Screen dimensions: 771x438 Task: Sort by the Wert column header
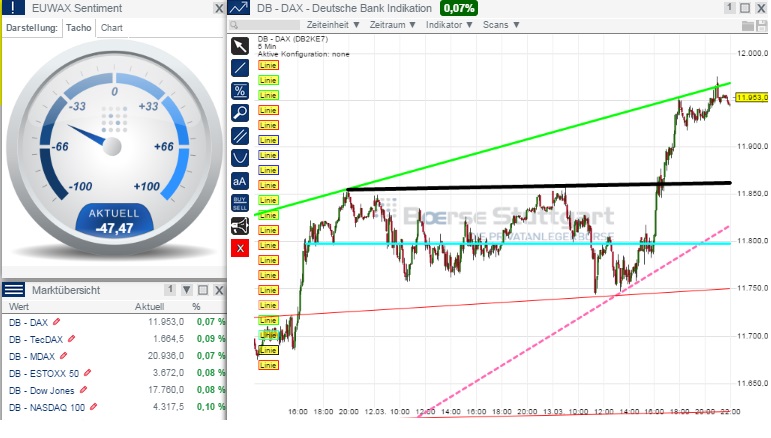pos(19,307)
